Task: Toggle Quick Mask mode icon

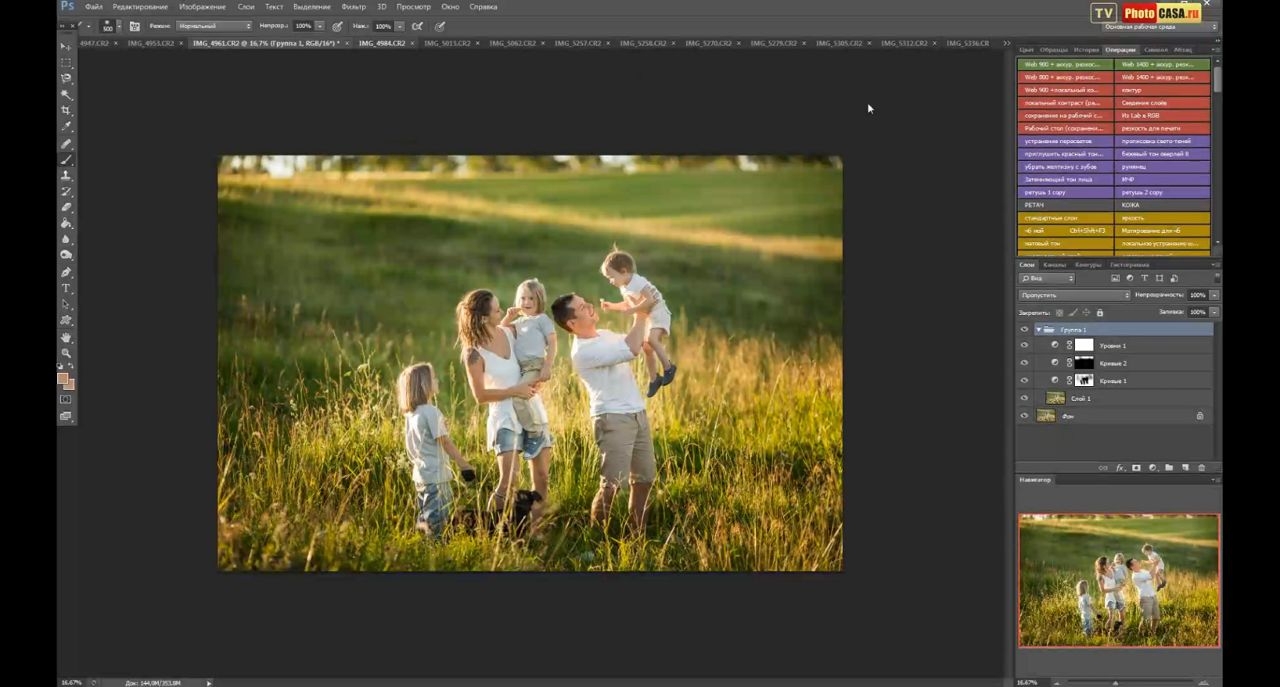Action: (66, 399)
